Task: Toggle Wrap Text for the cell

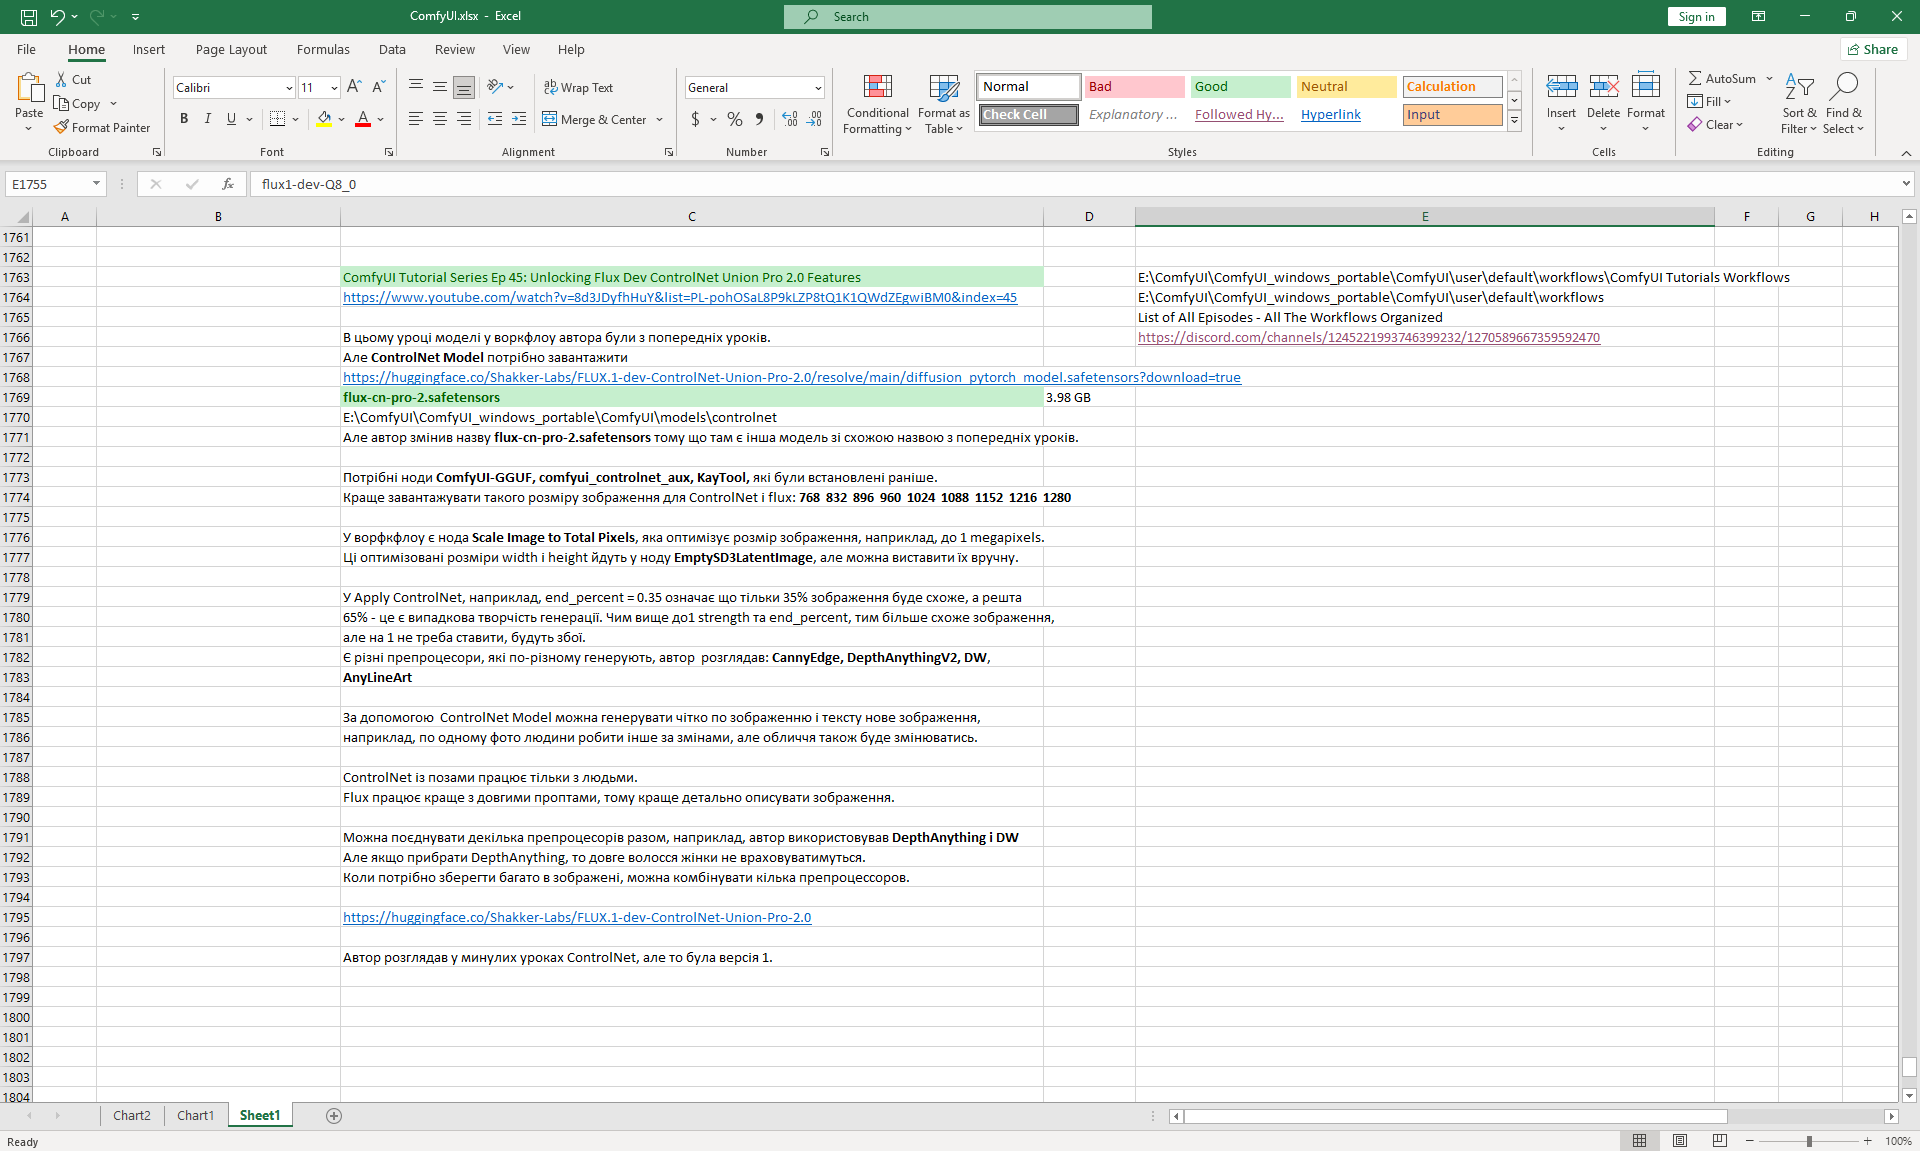Action: point(578,87)
